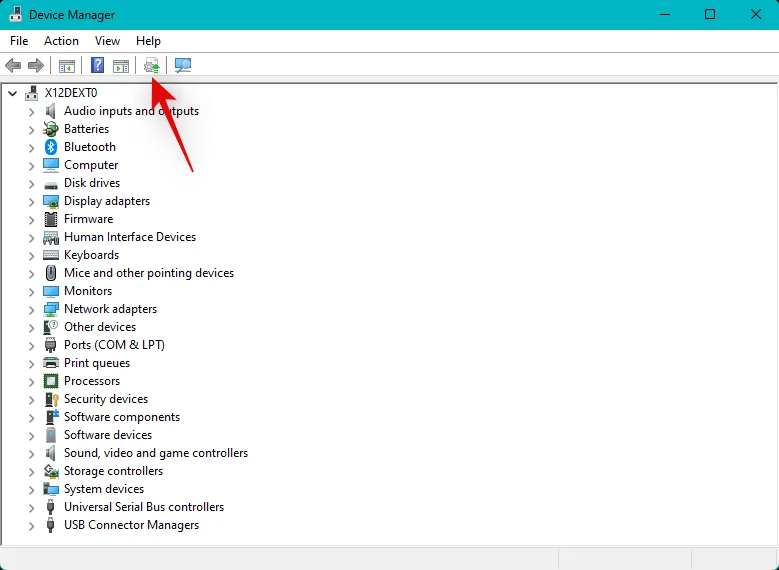Select the Disk drives label
Viewport: 779px width, 570px height.
92,183
